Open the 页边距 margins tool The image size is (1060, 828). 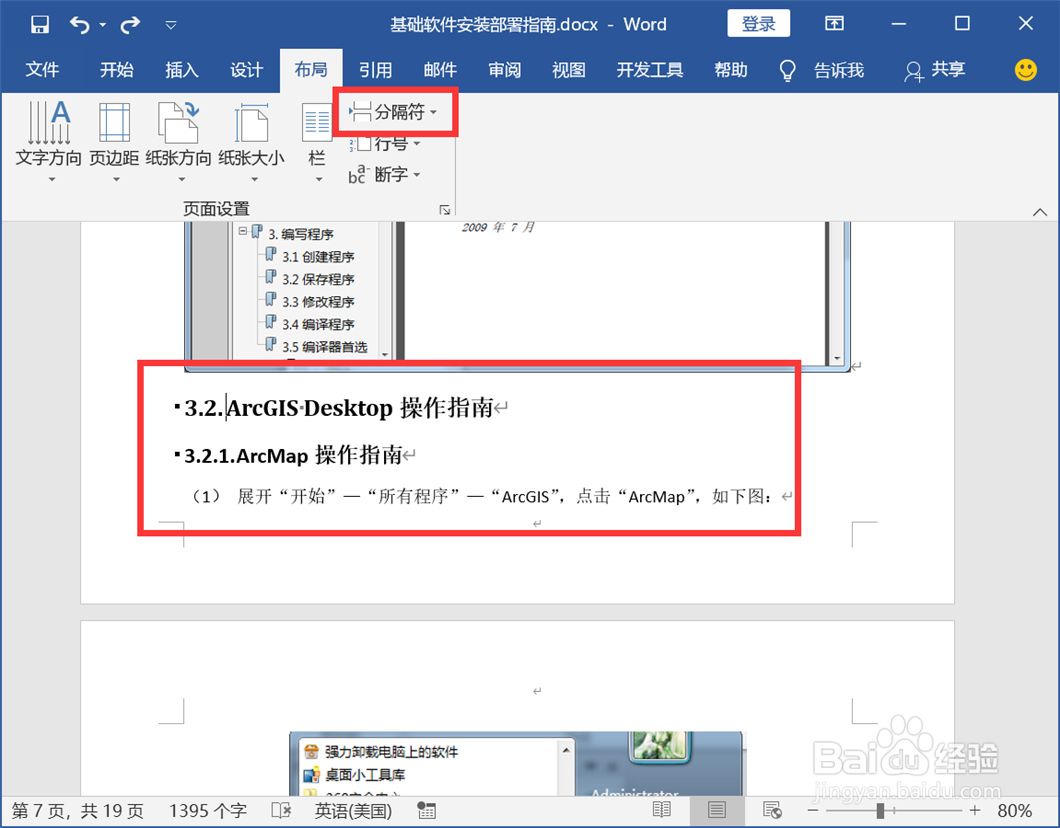(114, 134)
